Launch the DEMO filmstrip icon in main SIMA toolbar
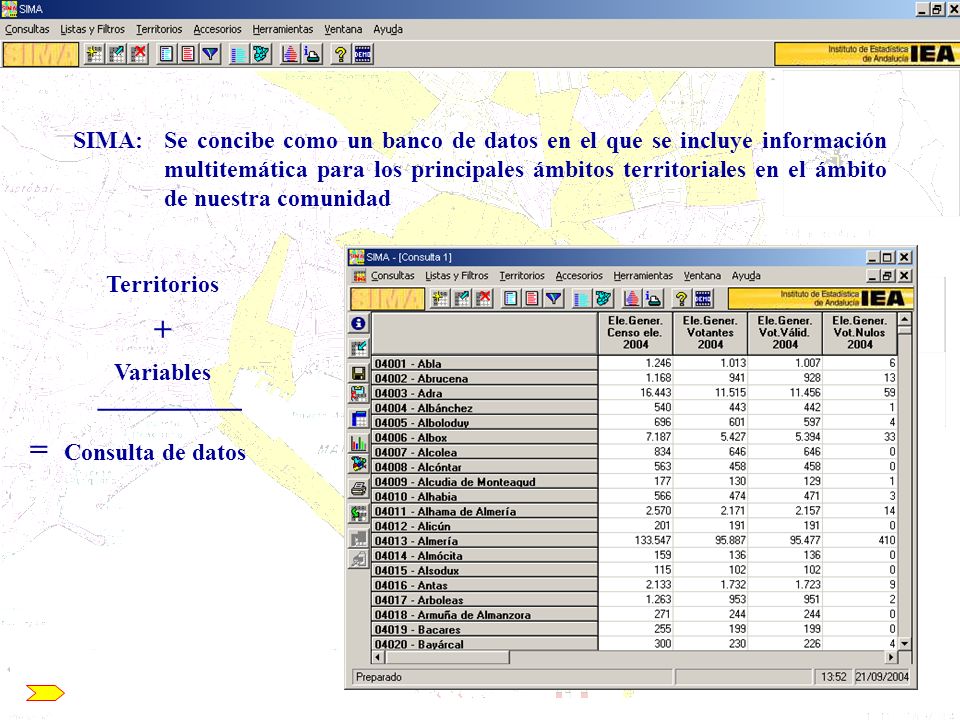 [362, 54]
